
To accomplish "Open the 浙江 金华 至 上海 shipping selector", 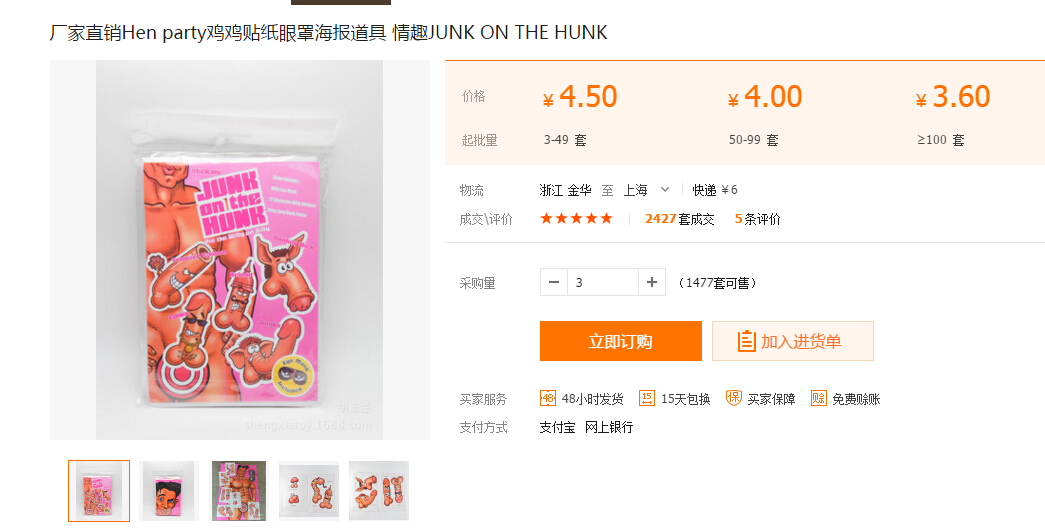I will coord(605,190).
